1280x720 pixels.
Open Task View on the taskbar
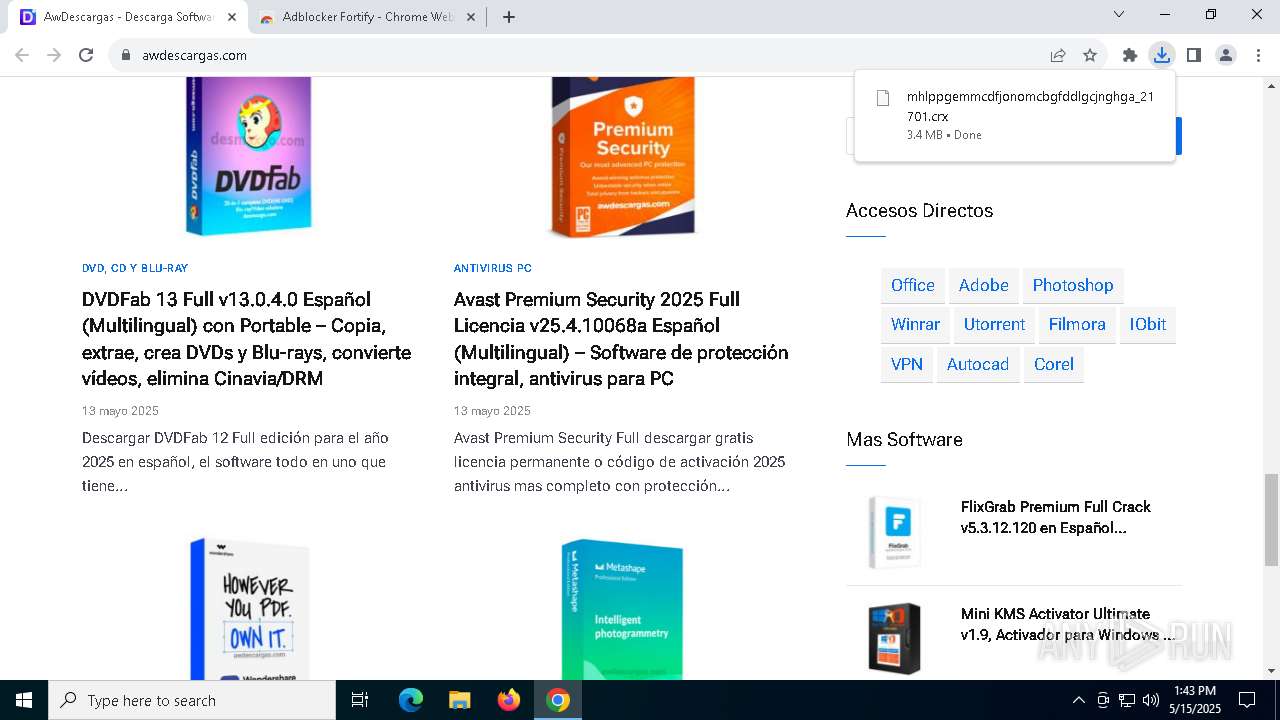point(360,700)
